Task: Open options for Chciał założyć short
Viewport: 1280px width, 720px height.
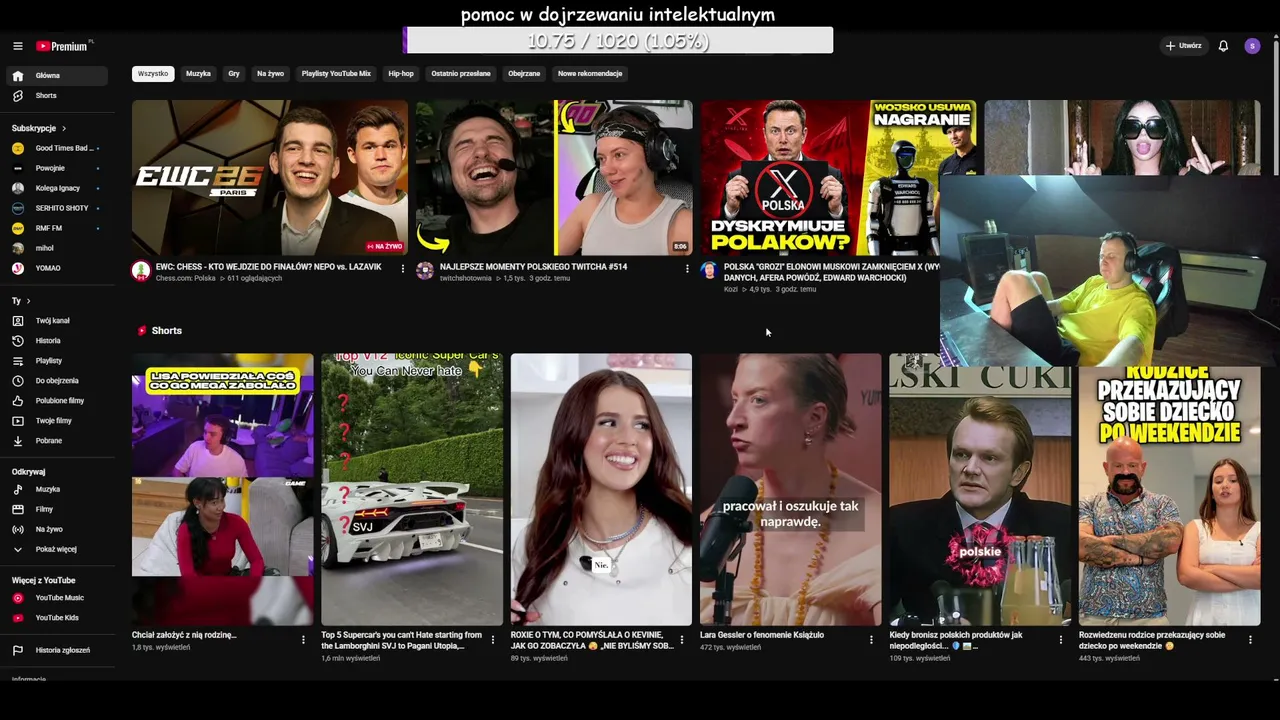Action: [303, 640]
